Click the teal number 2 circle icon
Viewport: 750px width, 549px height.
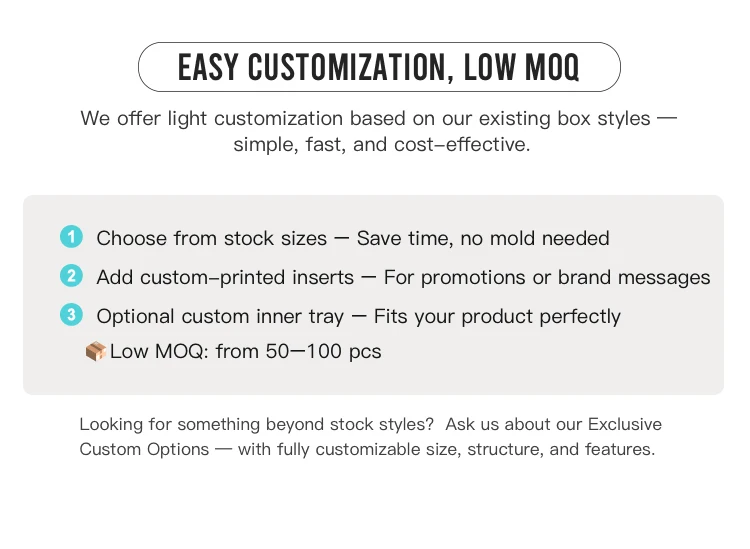coord(71,276)
